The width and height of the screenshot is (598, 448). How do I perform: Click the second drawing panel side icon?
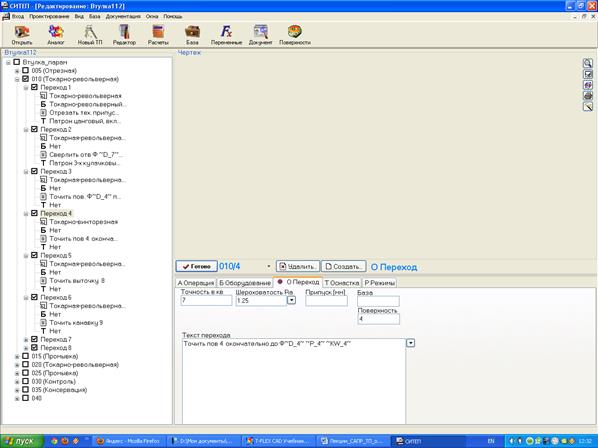pyautogui.click(x=588, y=74)
